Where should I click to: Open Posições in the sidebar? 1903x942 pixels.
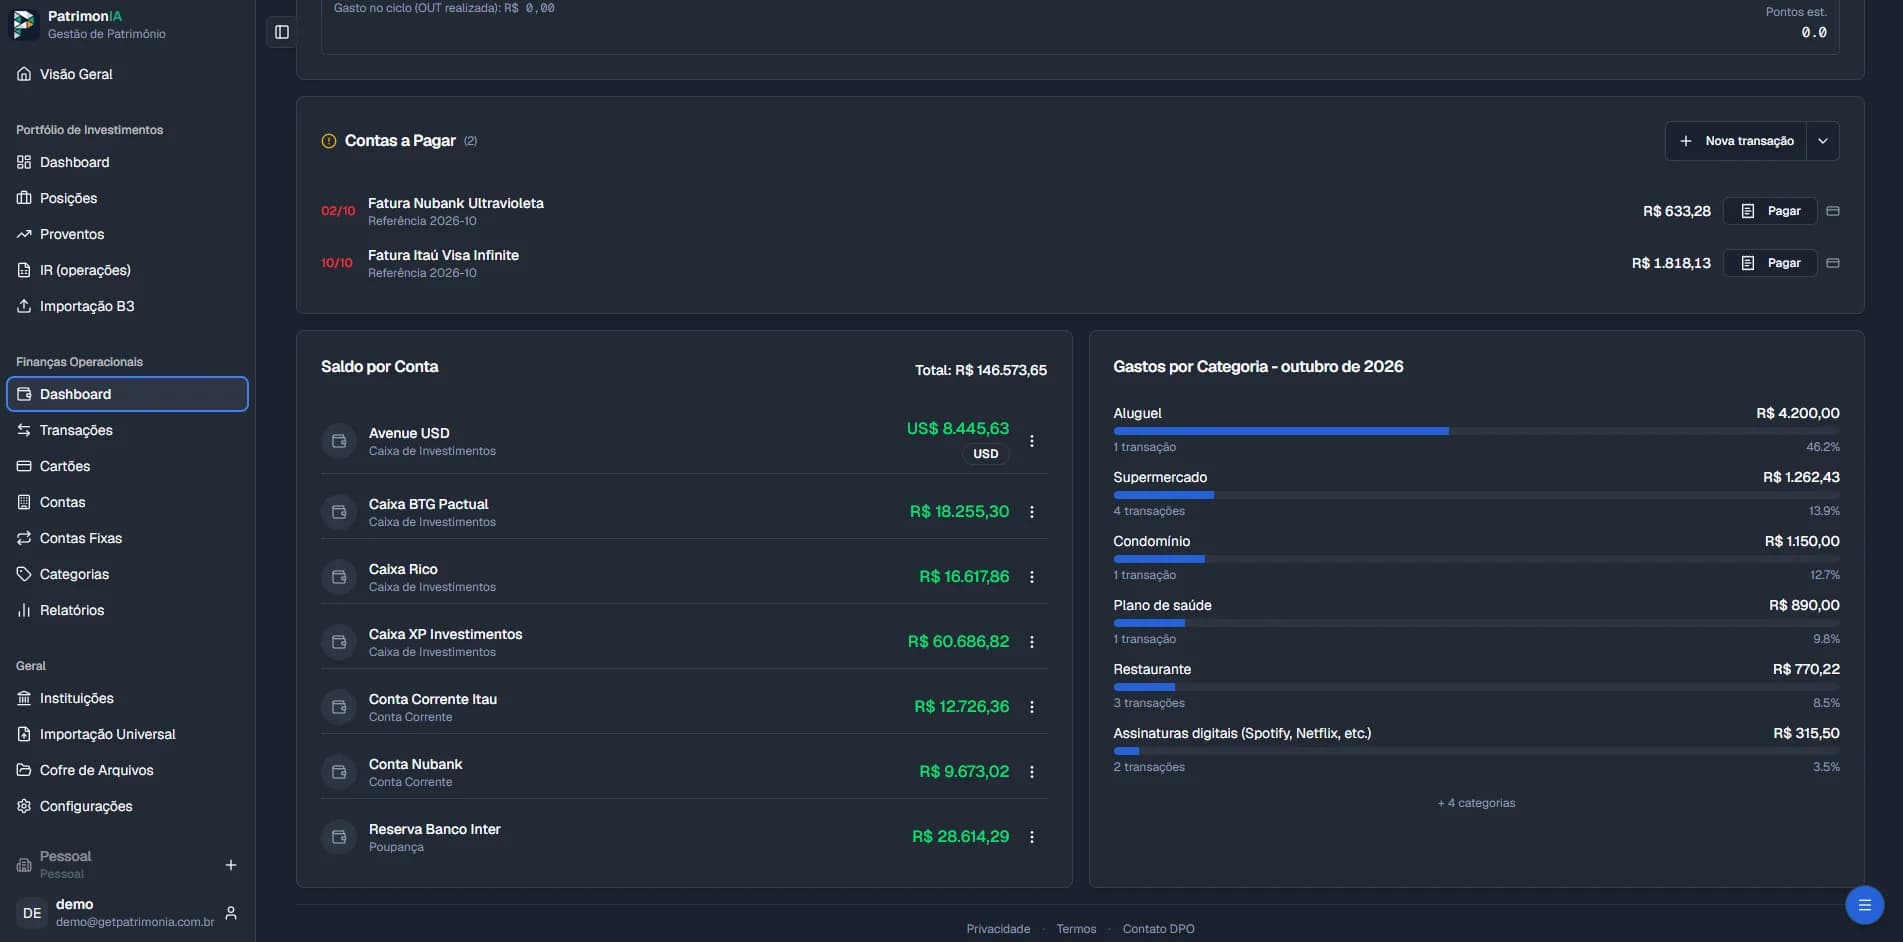point(127,198)
